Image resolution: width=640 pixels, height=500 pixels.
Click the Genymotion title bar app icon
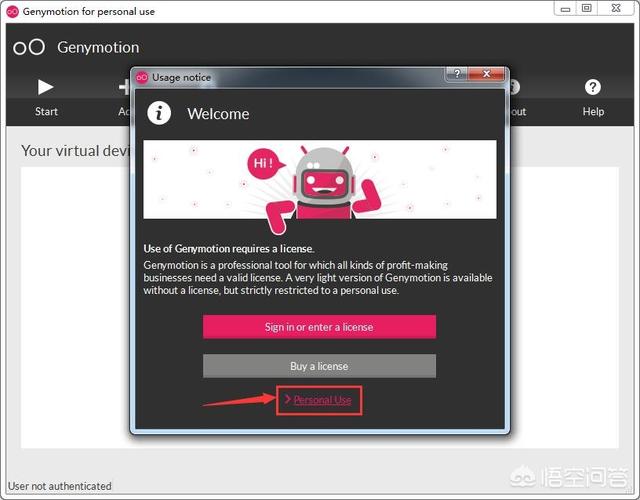(13, 11)
